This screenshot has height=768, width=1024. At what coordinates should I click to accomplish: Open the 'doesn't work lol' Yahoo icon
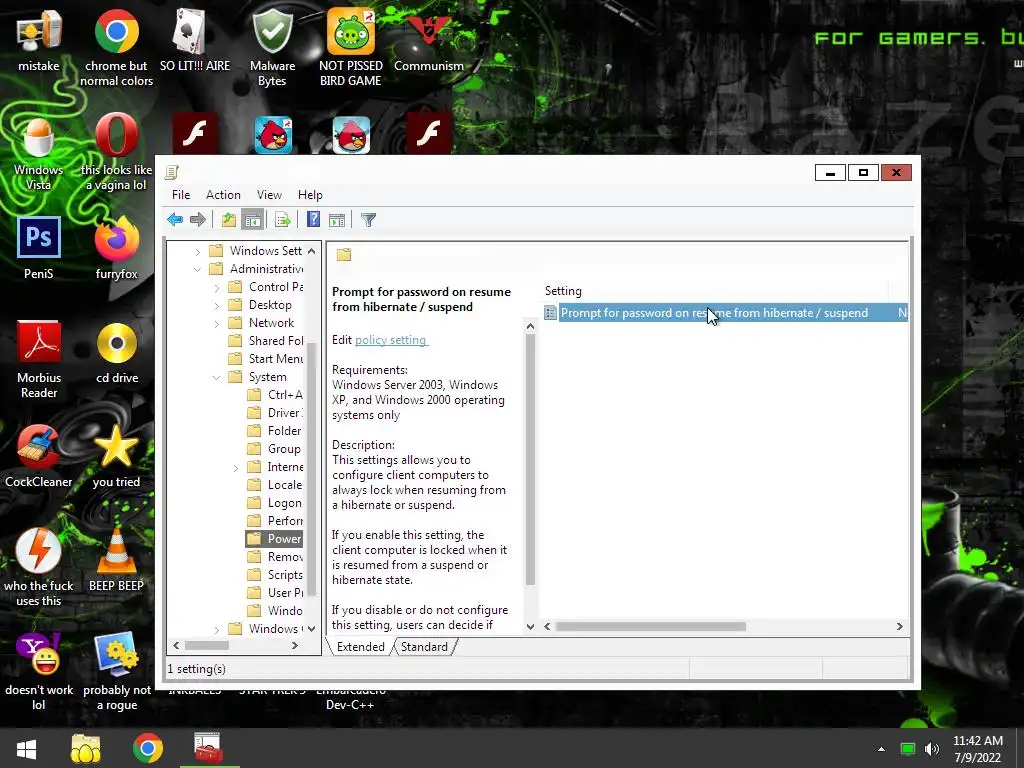tap(39, 671)
